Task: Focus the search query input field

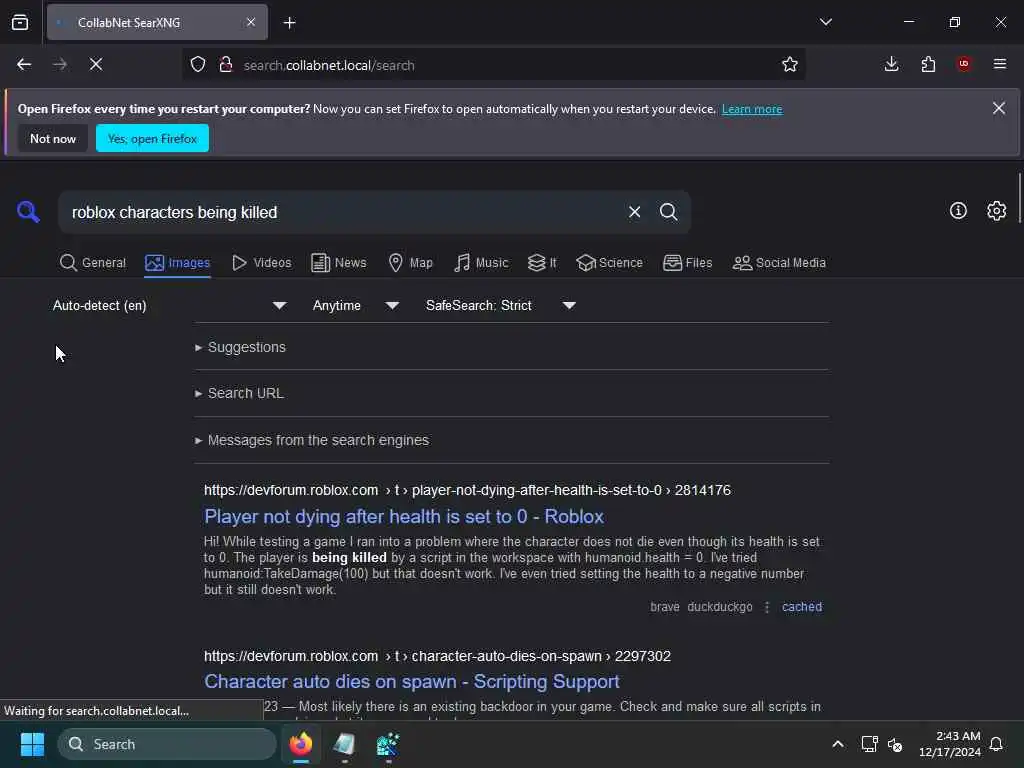Action: coord(343,212)
